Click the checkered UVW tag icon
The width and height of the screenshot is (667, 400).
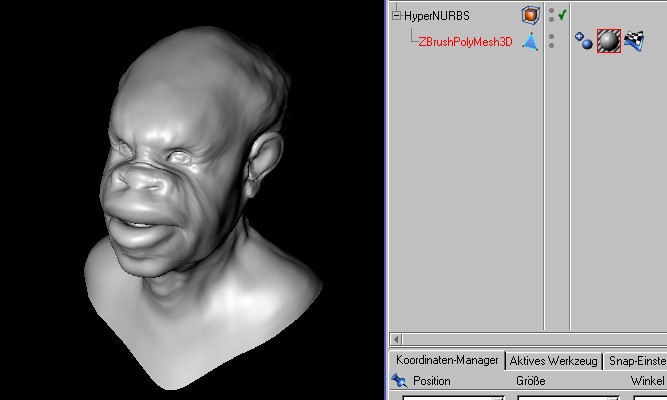633,41
